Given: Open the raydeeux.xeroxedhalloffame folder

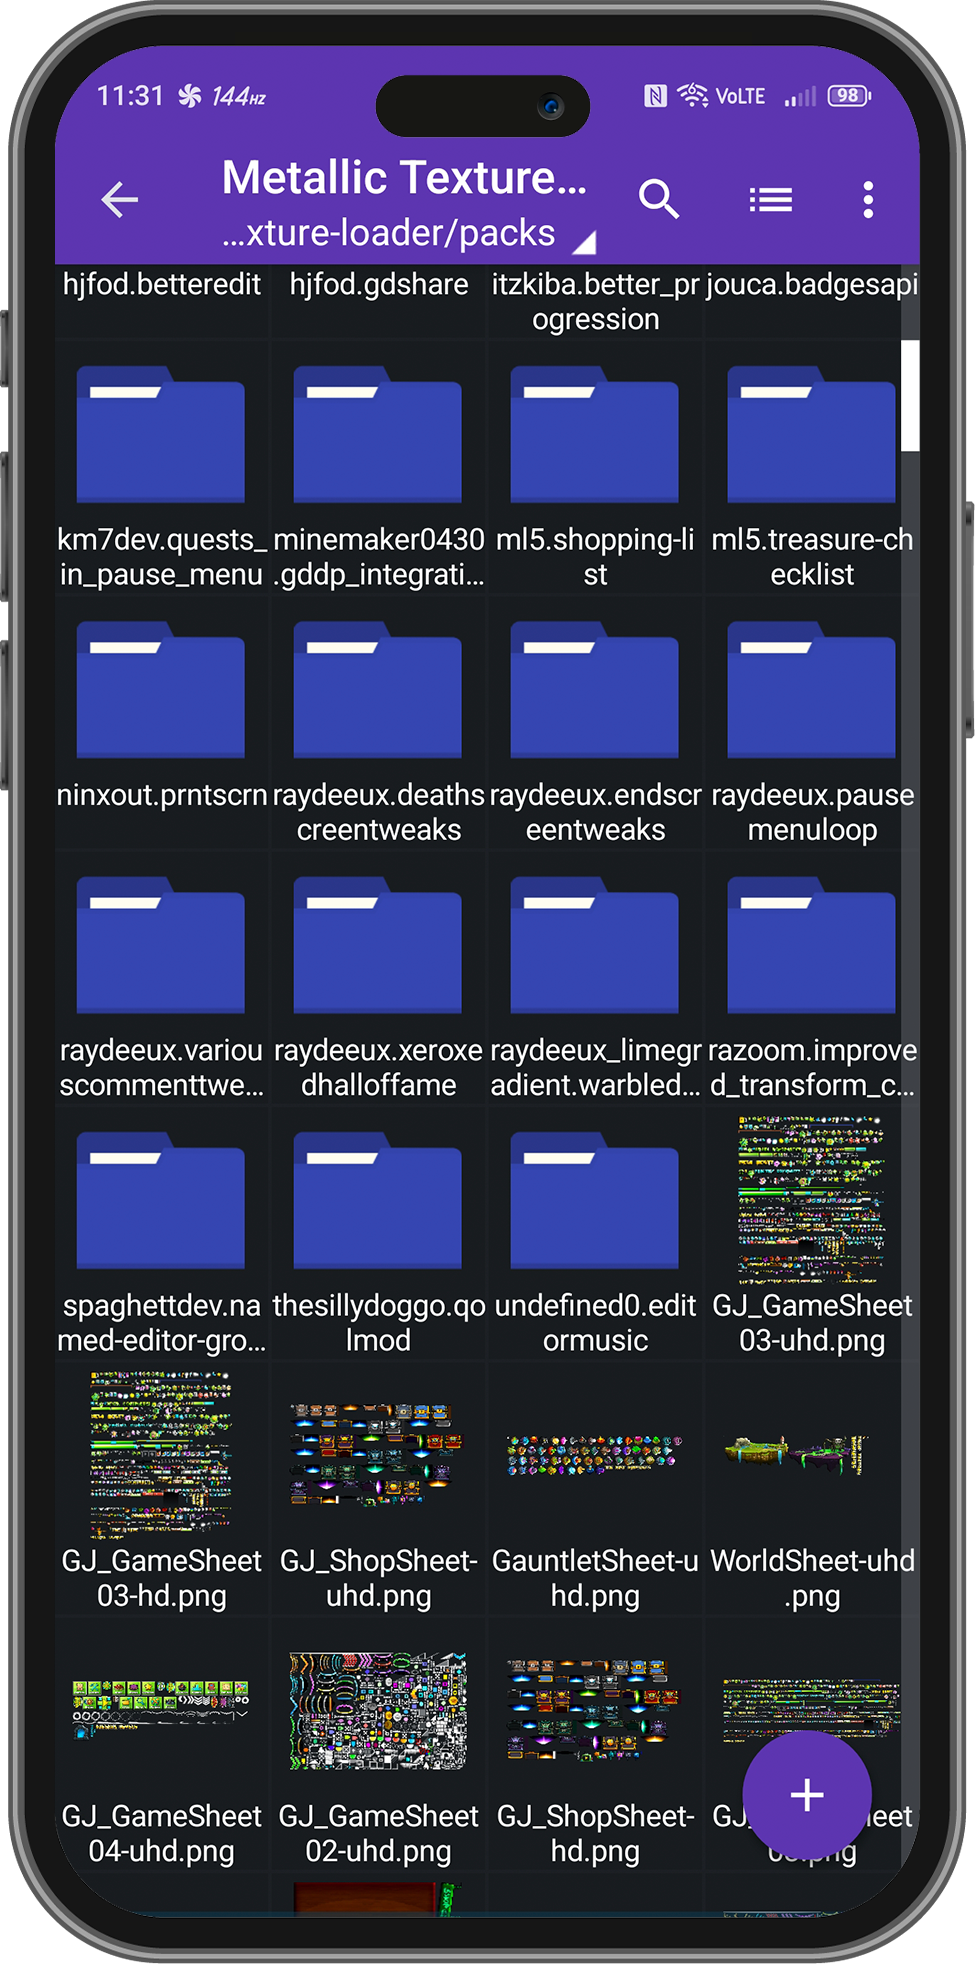Looking at the screenshot, I should point(378,946).
